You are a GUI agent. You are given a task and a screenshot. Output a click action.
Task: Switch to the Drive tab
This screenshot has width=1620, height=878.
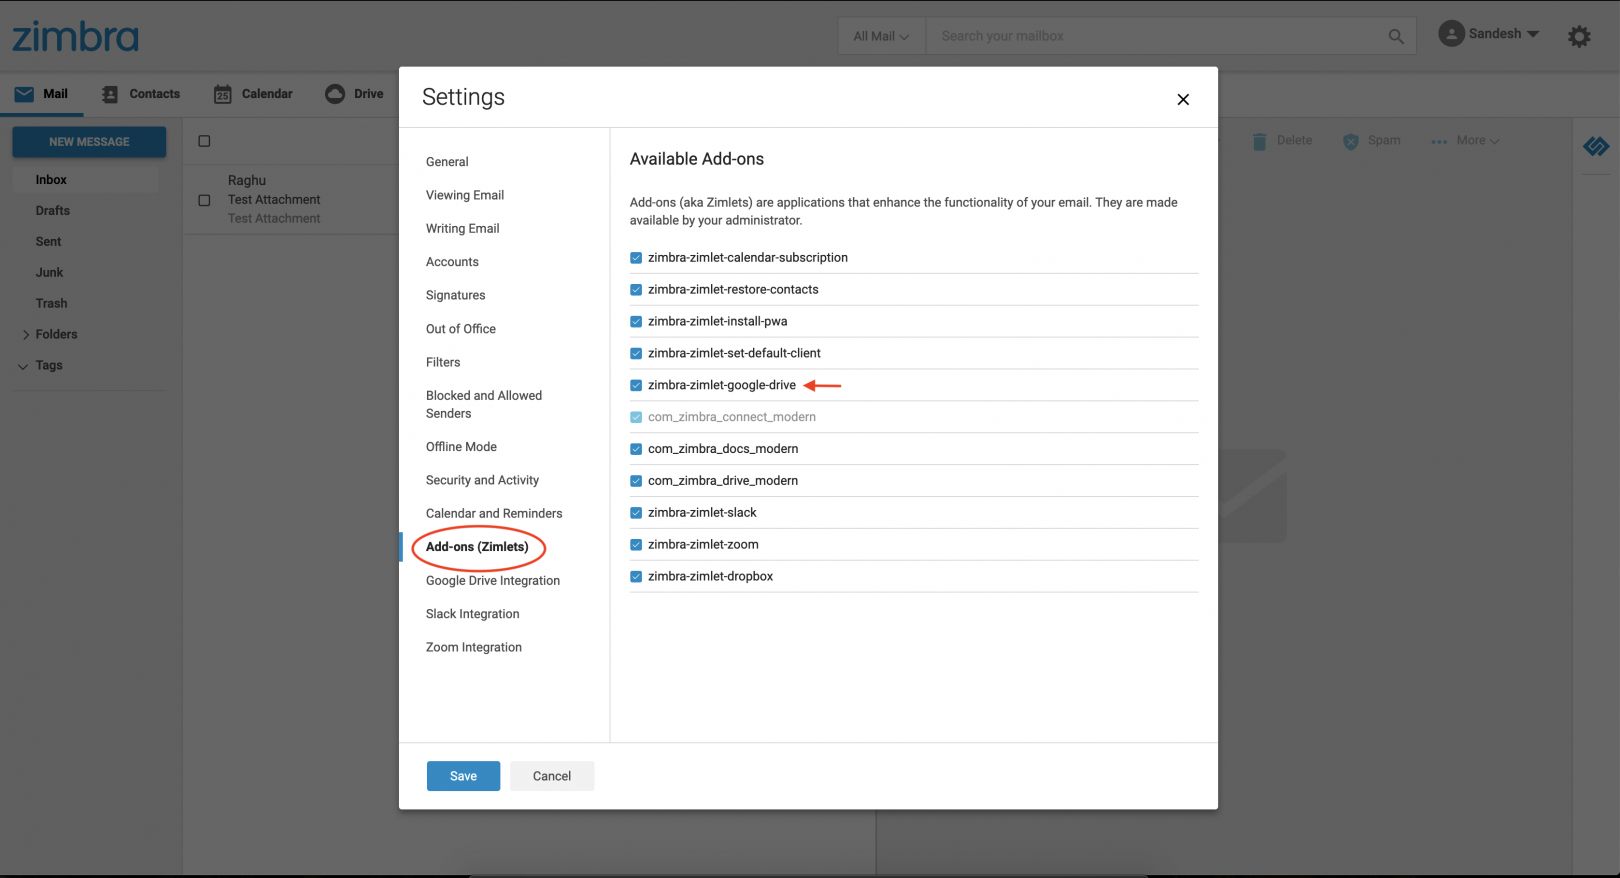[x=354, y=94]
